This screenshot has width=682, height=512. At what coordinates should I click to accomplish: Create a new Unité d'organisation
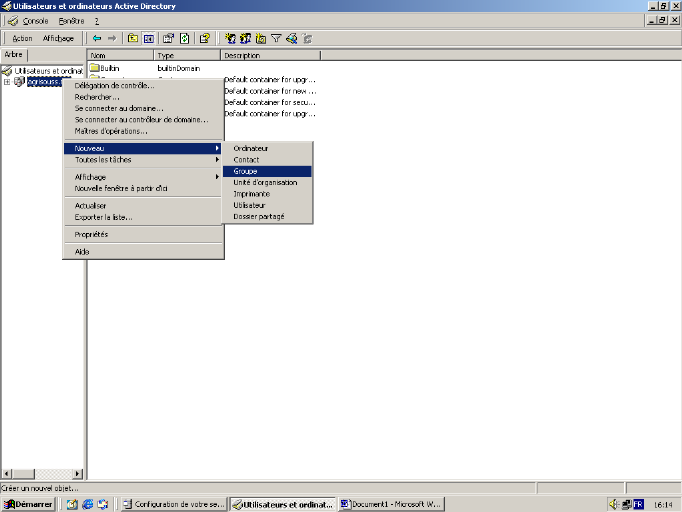click(267, 183)
